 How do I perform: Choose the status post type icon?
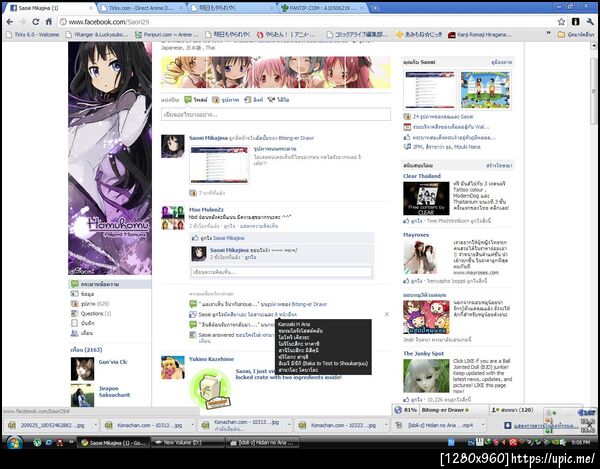[188, 100]
